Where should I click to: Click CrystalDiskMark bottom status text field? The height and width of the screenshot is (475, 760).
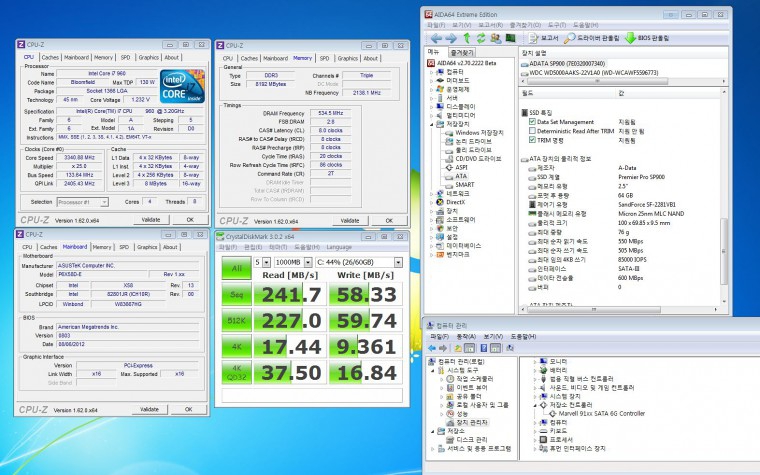312,395
